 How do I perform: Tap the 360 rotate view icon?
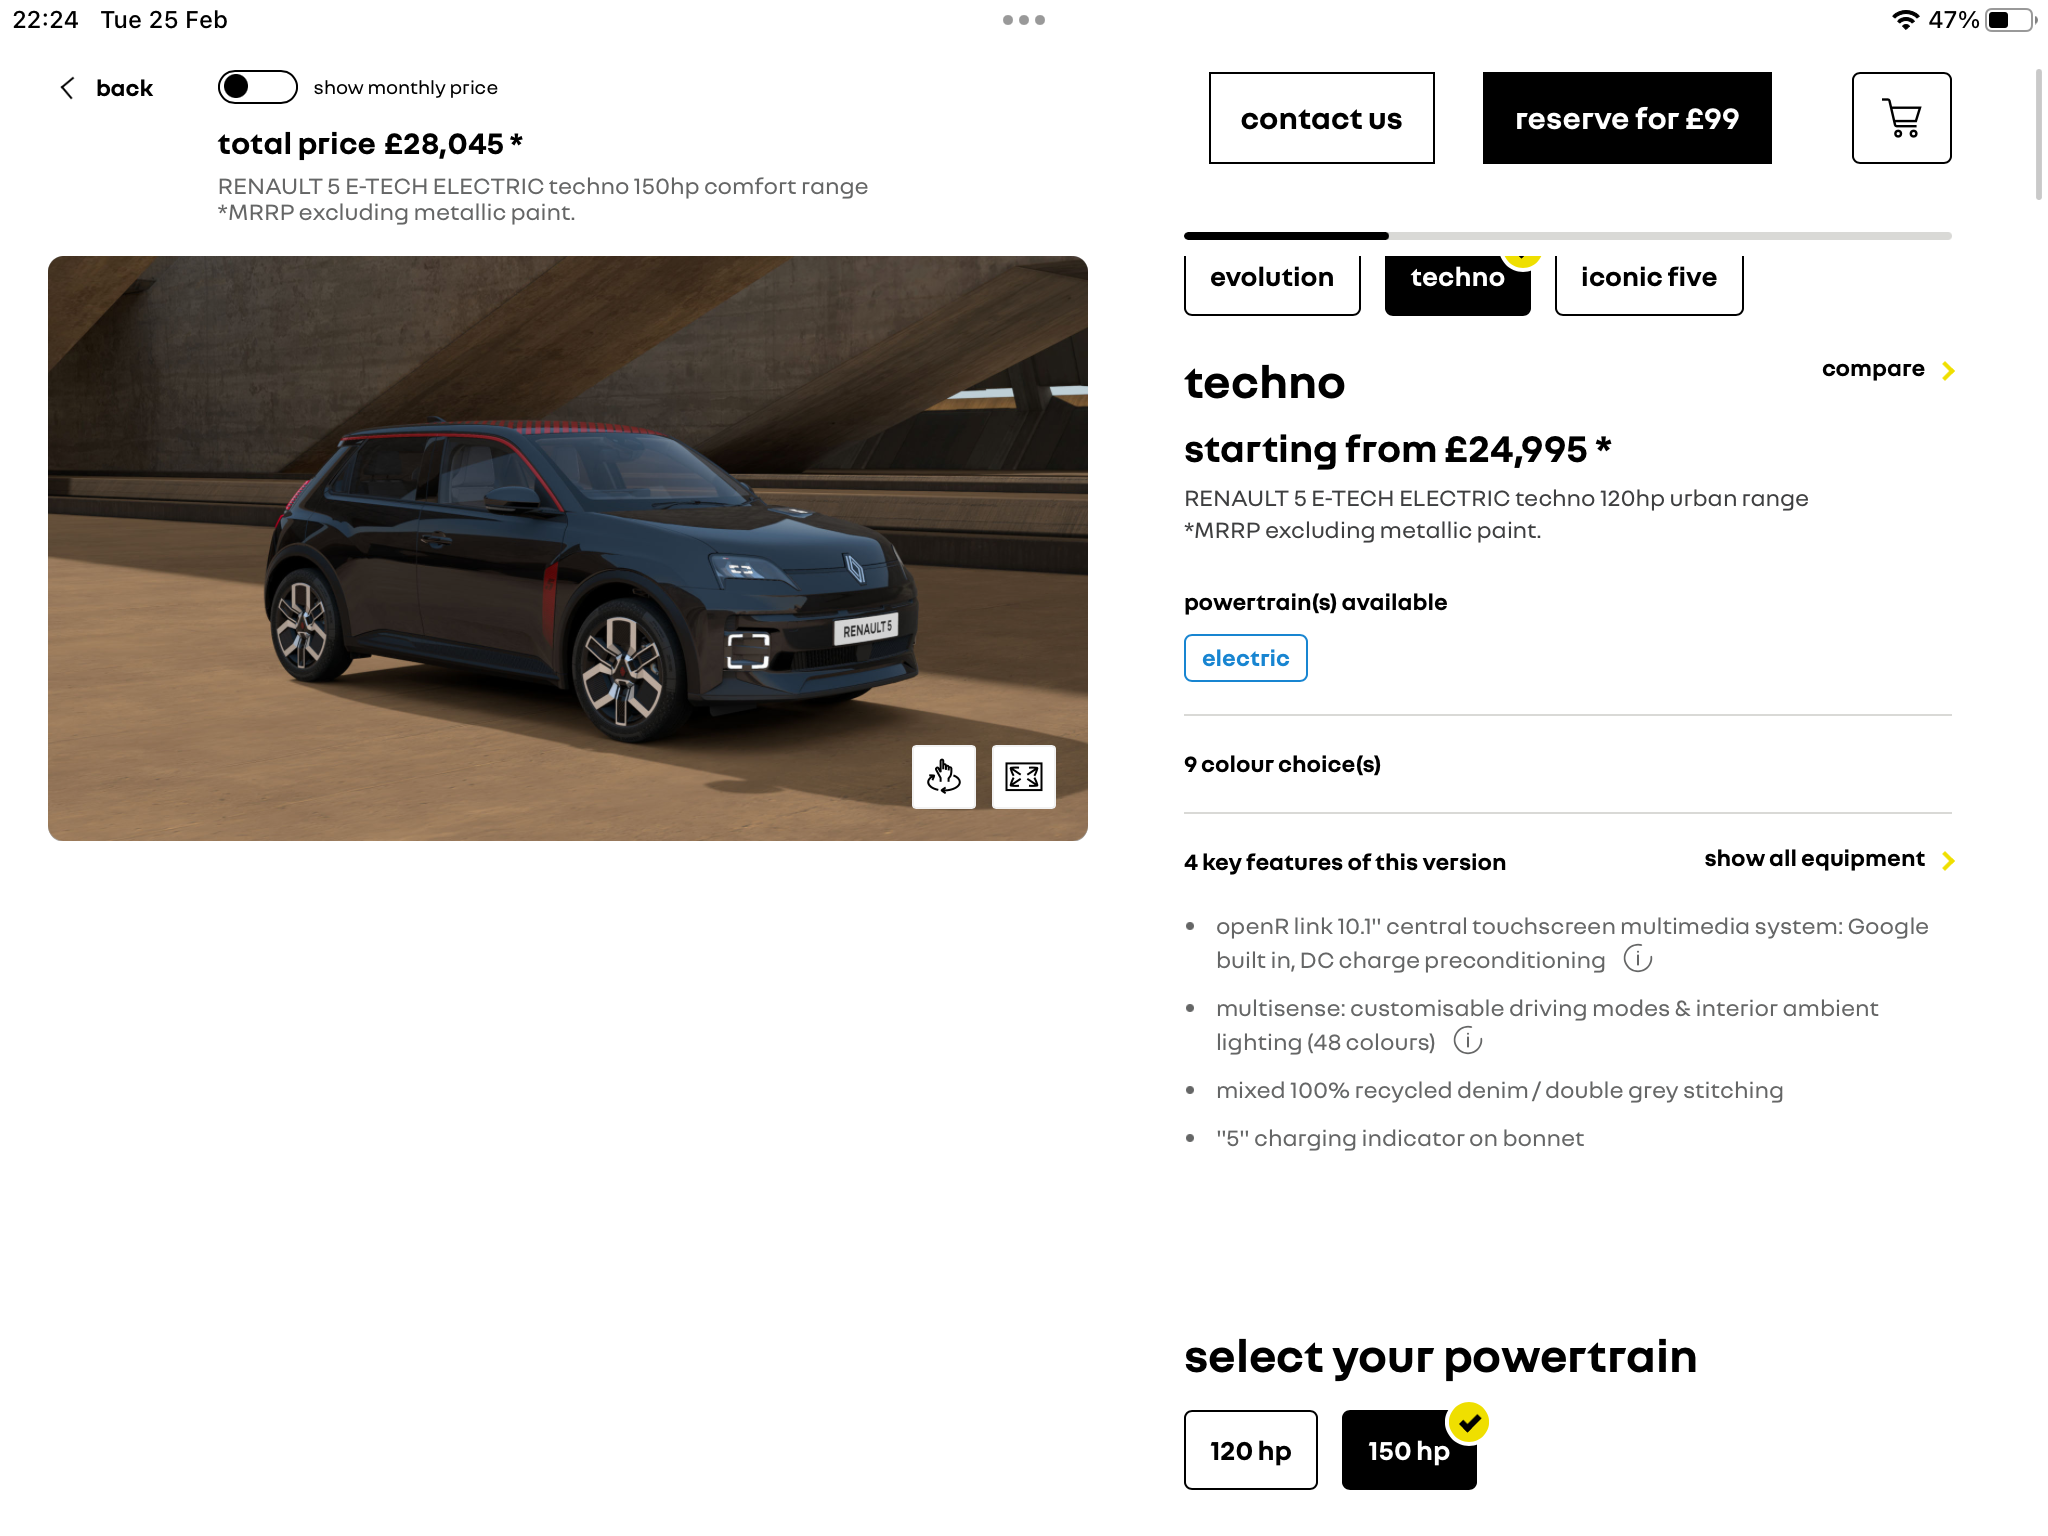click(x=943, y=777)
